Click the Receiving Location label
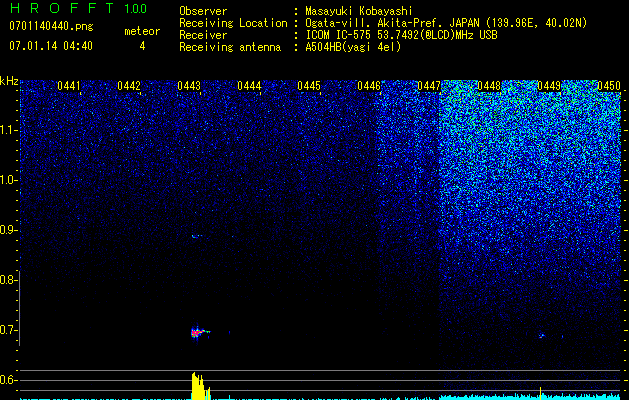629x400 pixels. click(233, 23)
